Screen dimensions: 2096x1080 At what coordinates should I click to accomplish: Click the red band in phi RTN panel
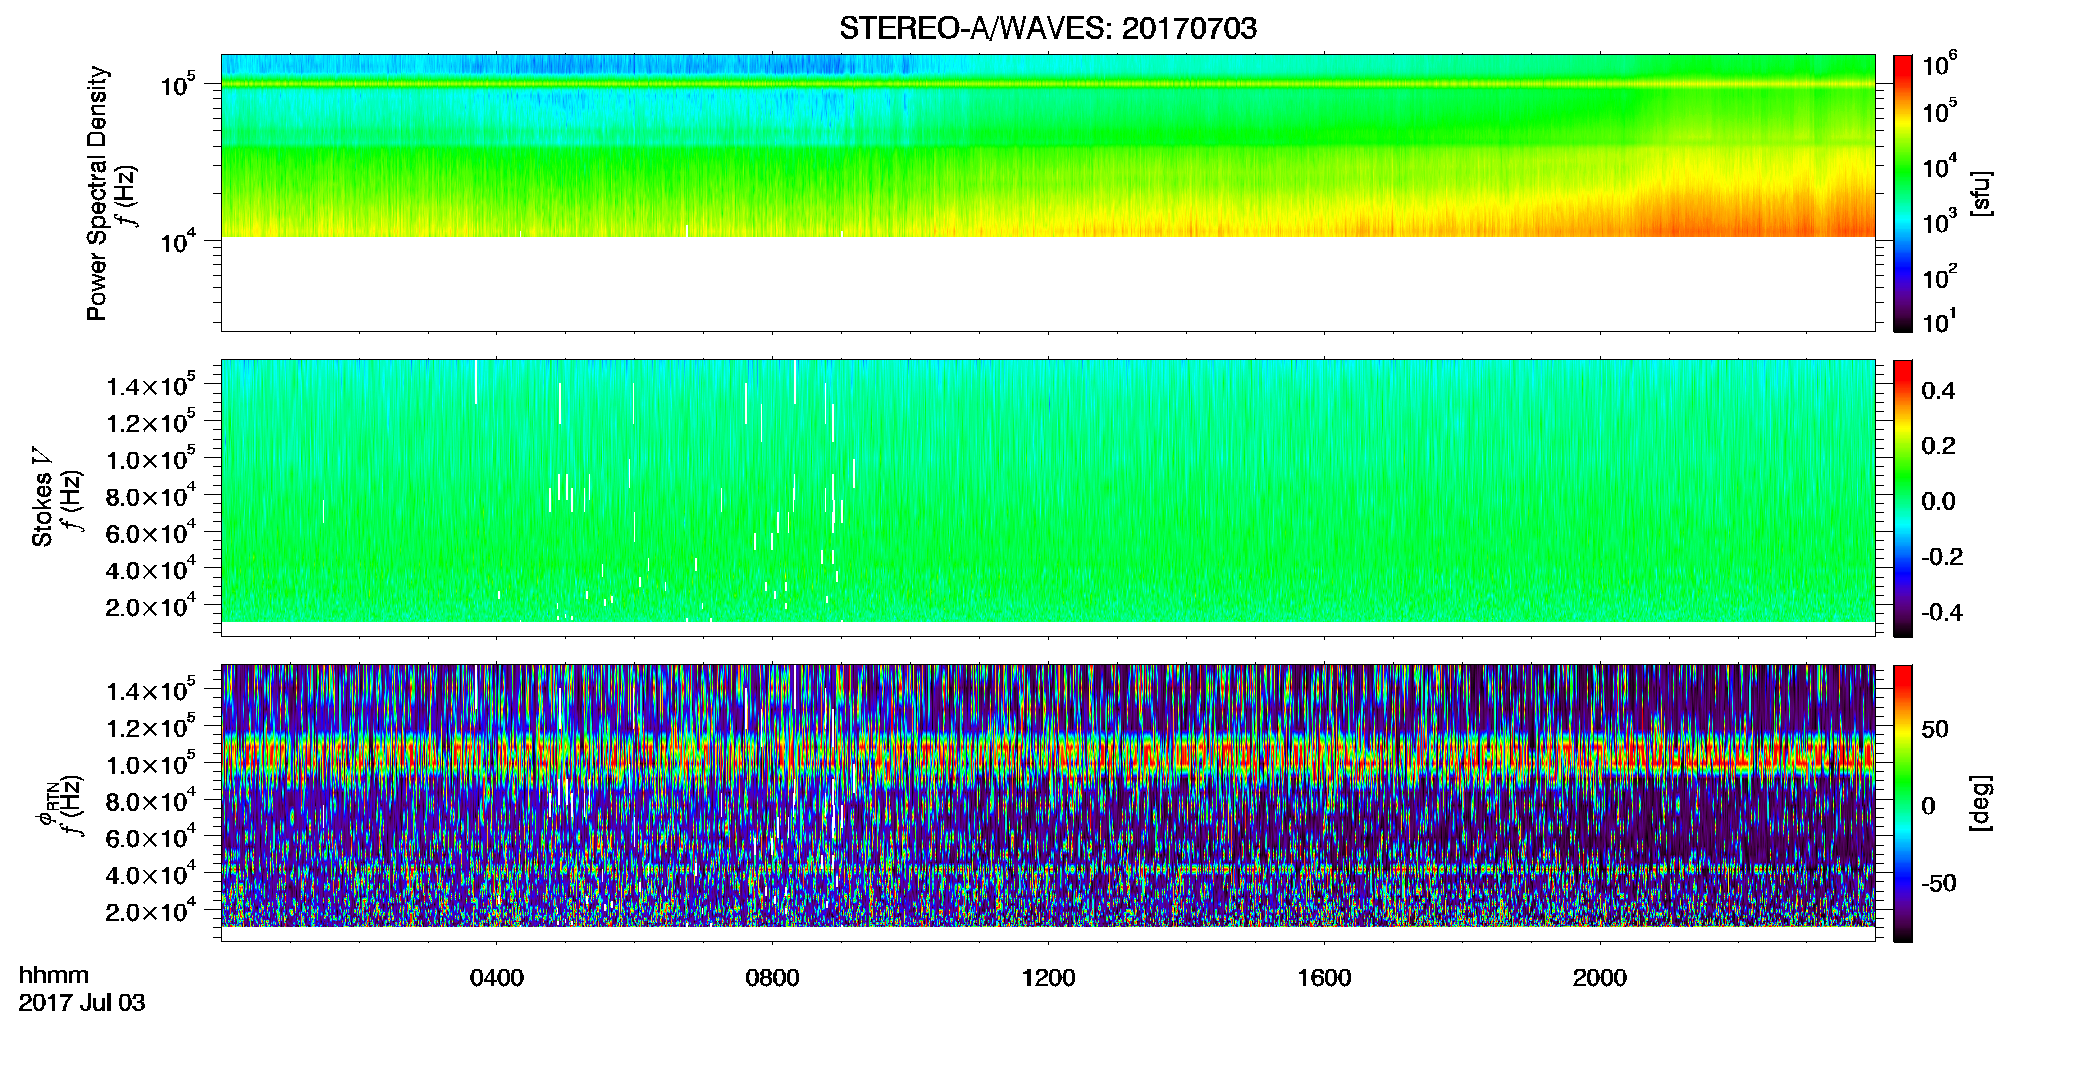click(x=1048, y=755)
